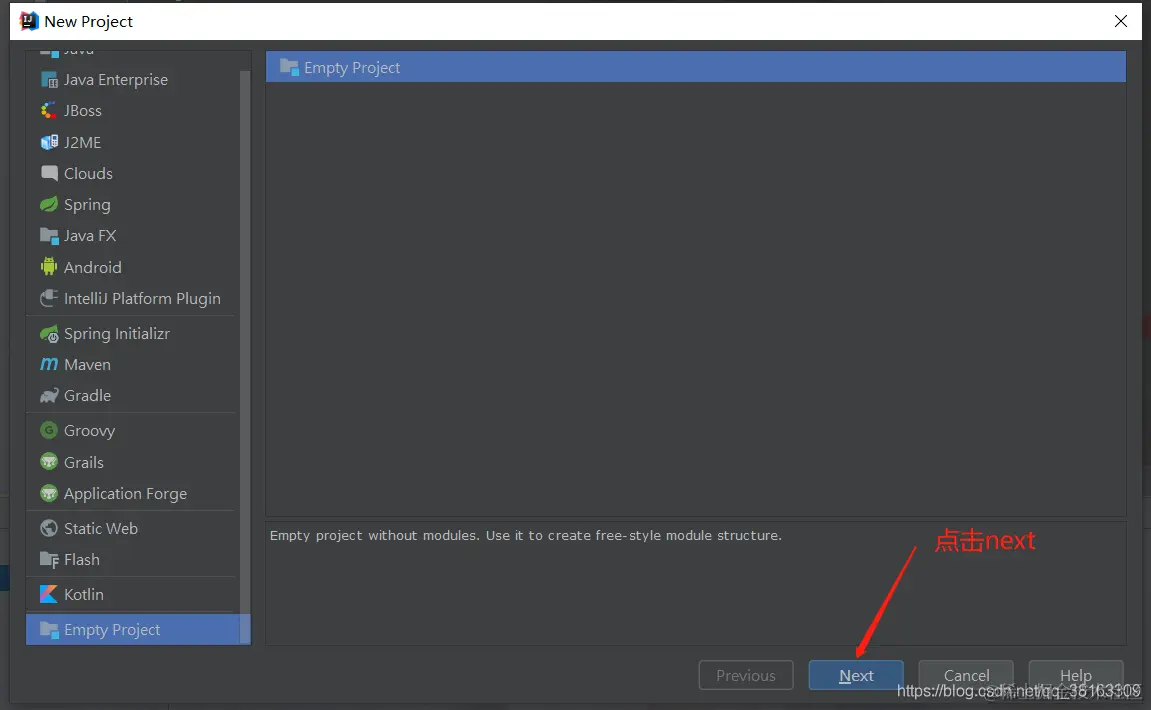Close the New Project dialog
Screen dimensions: 1151x710
[x=1120, y=21]
